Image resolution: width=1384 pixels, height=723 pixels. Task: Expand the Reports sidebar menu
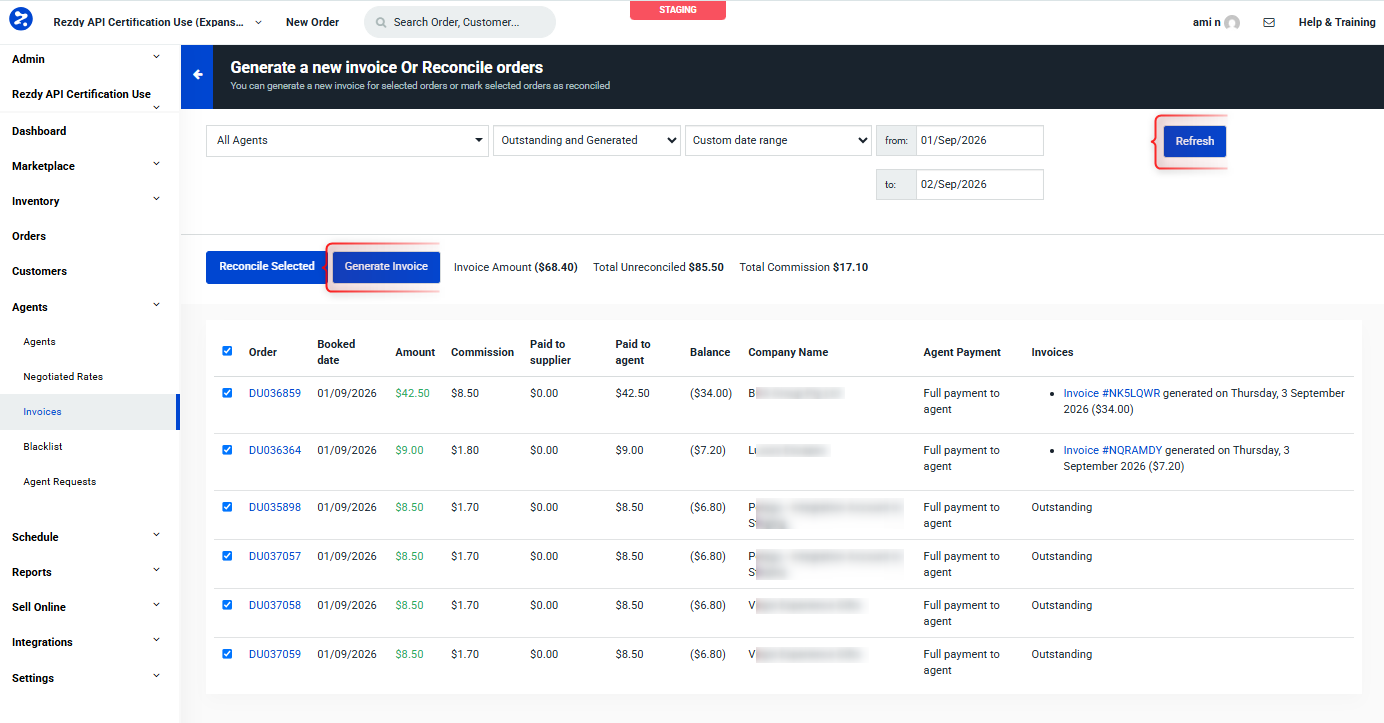tap(156, 571)
